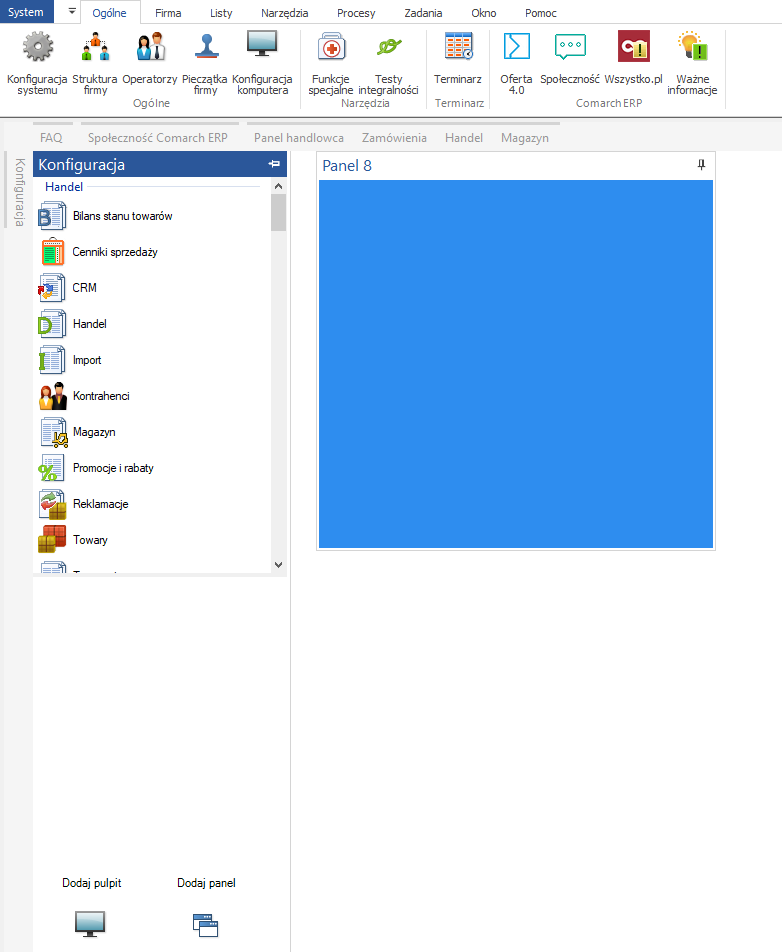Click the Import document icon

pos(52,360)
